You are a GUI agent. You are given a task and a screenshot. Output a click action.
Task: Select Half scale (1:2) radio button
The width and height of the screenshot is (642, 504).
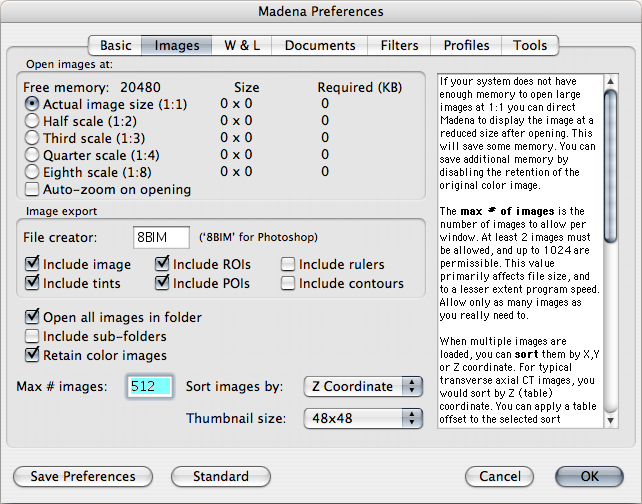33,121
